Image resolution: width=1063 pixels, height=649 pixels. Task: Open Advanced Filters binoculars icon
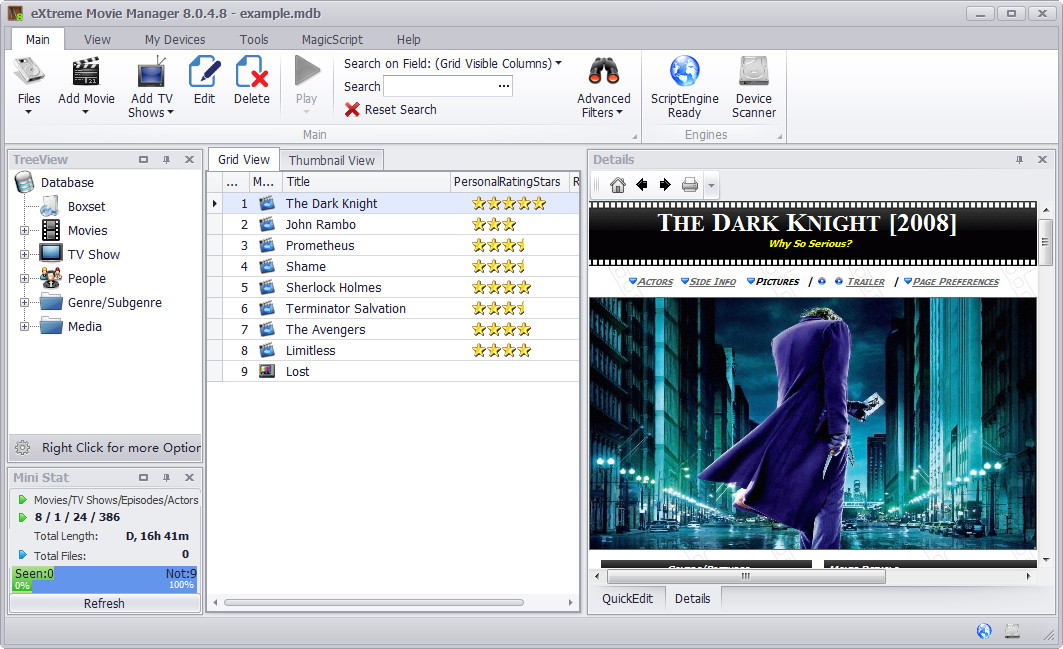[x=604, y=73]
